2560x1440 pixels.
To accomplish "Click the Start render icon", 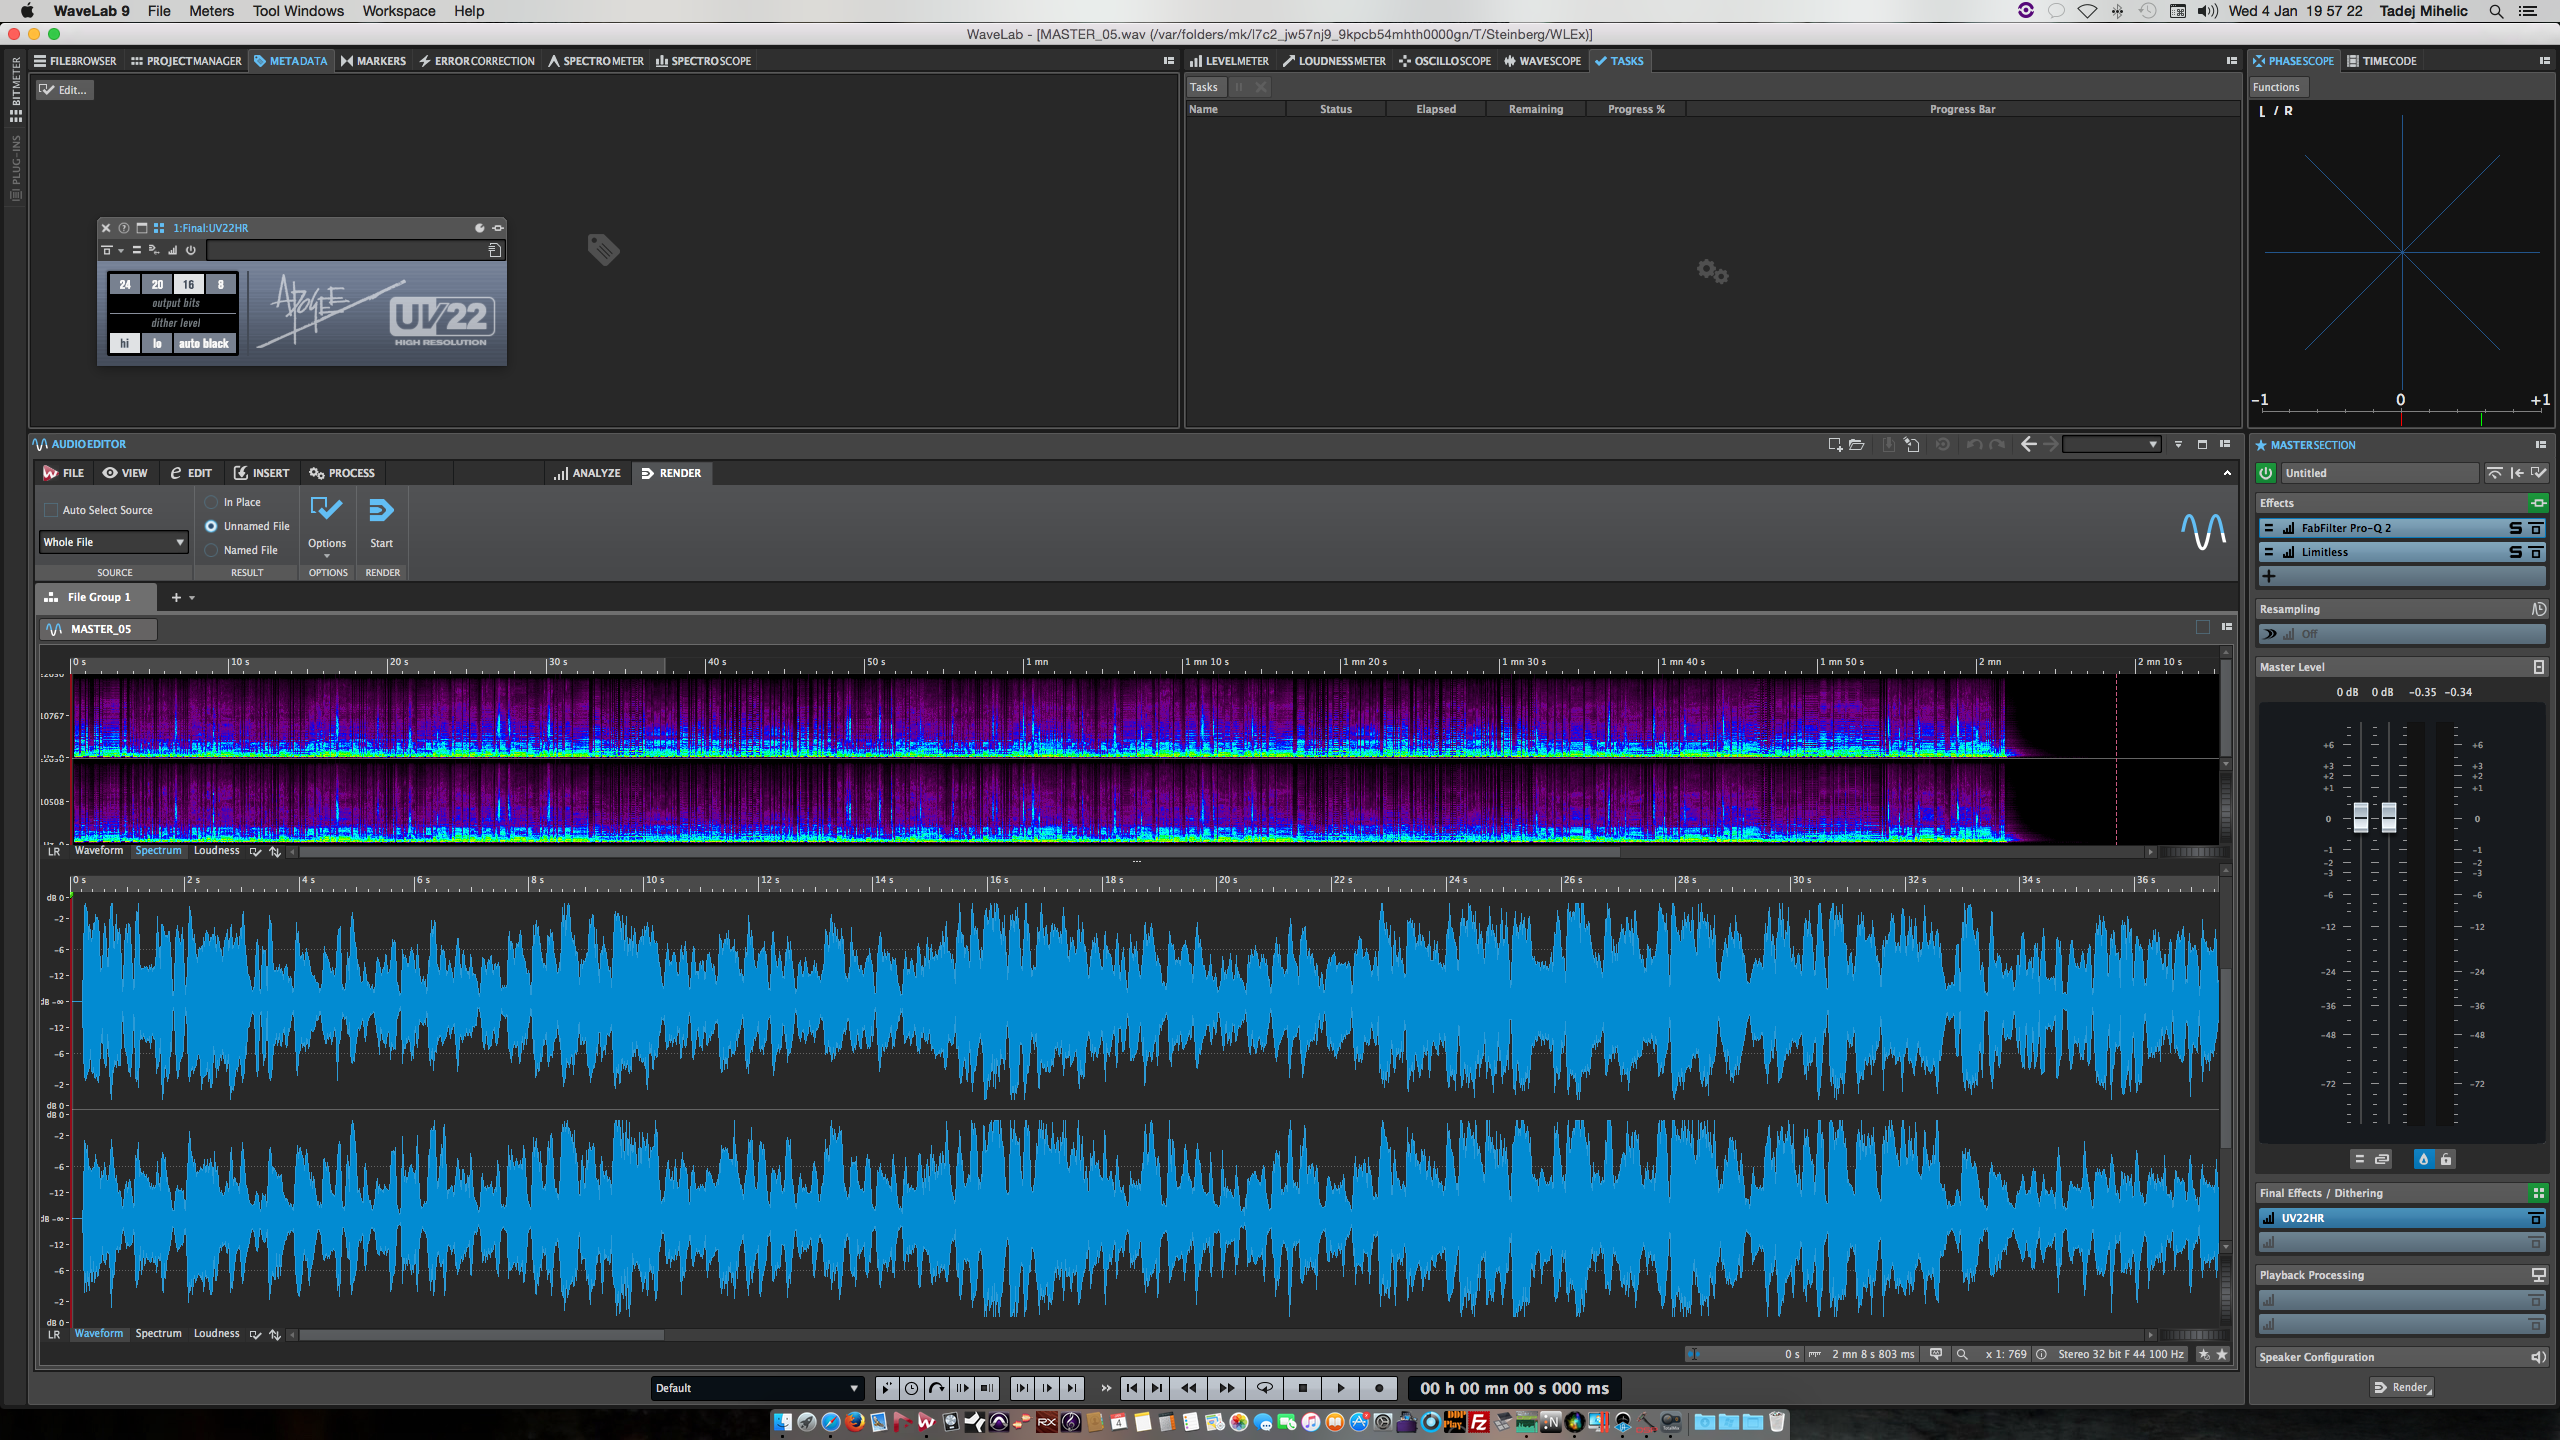I will pyautogui.click(x=381, y=511).
